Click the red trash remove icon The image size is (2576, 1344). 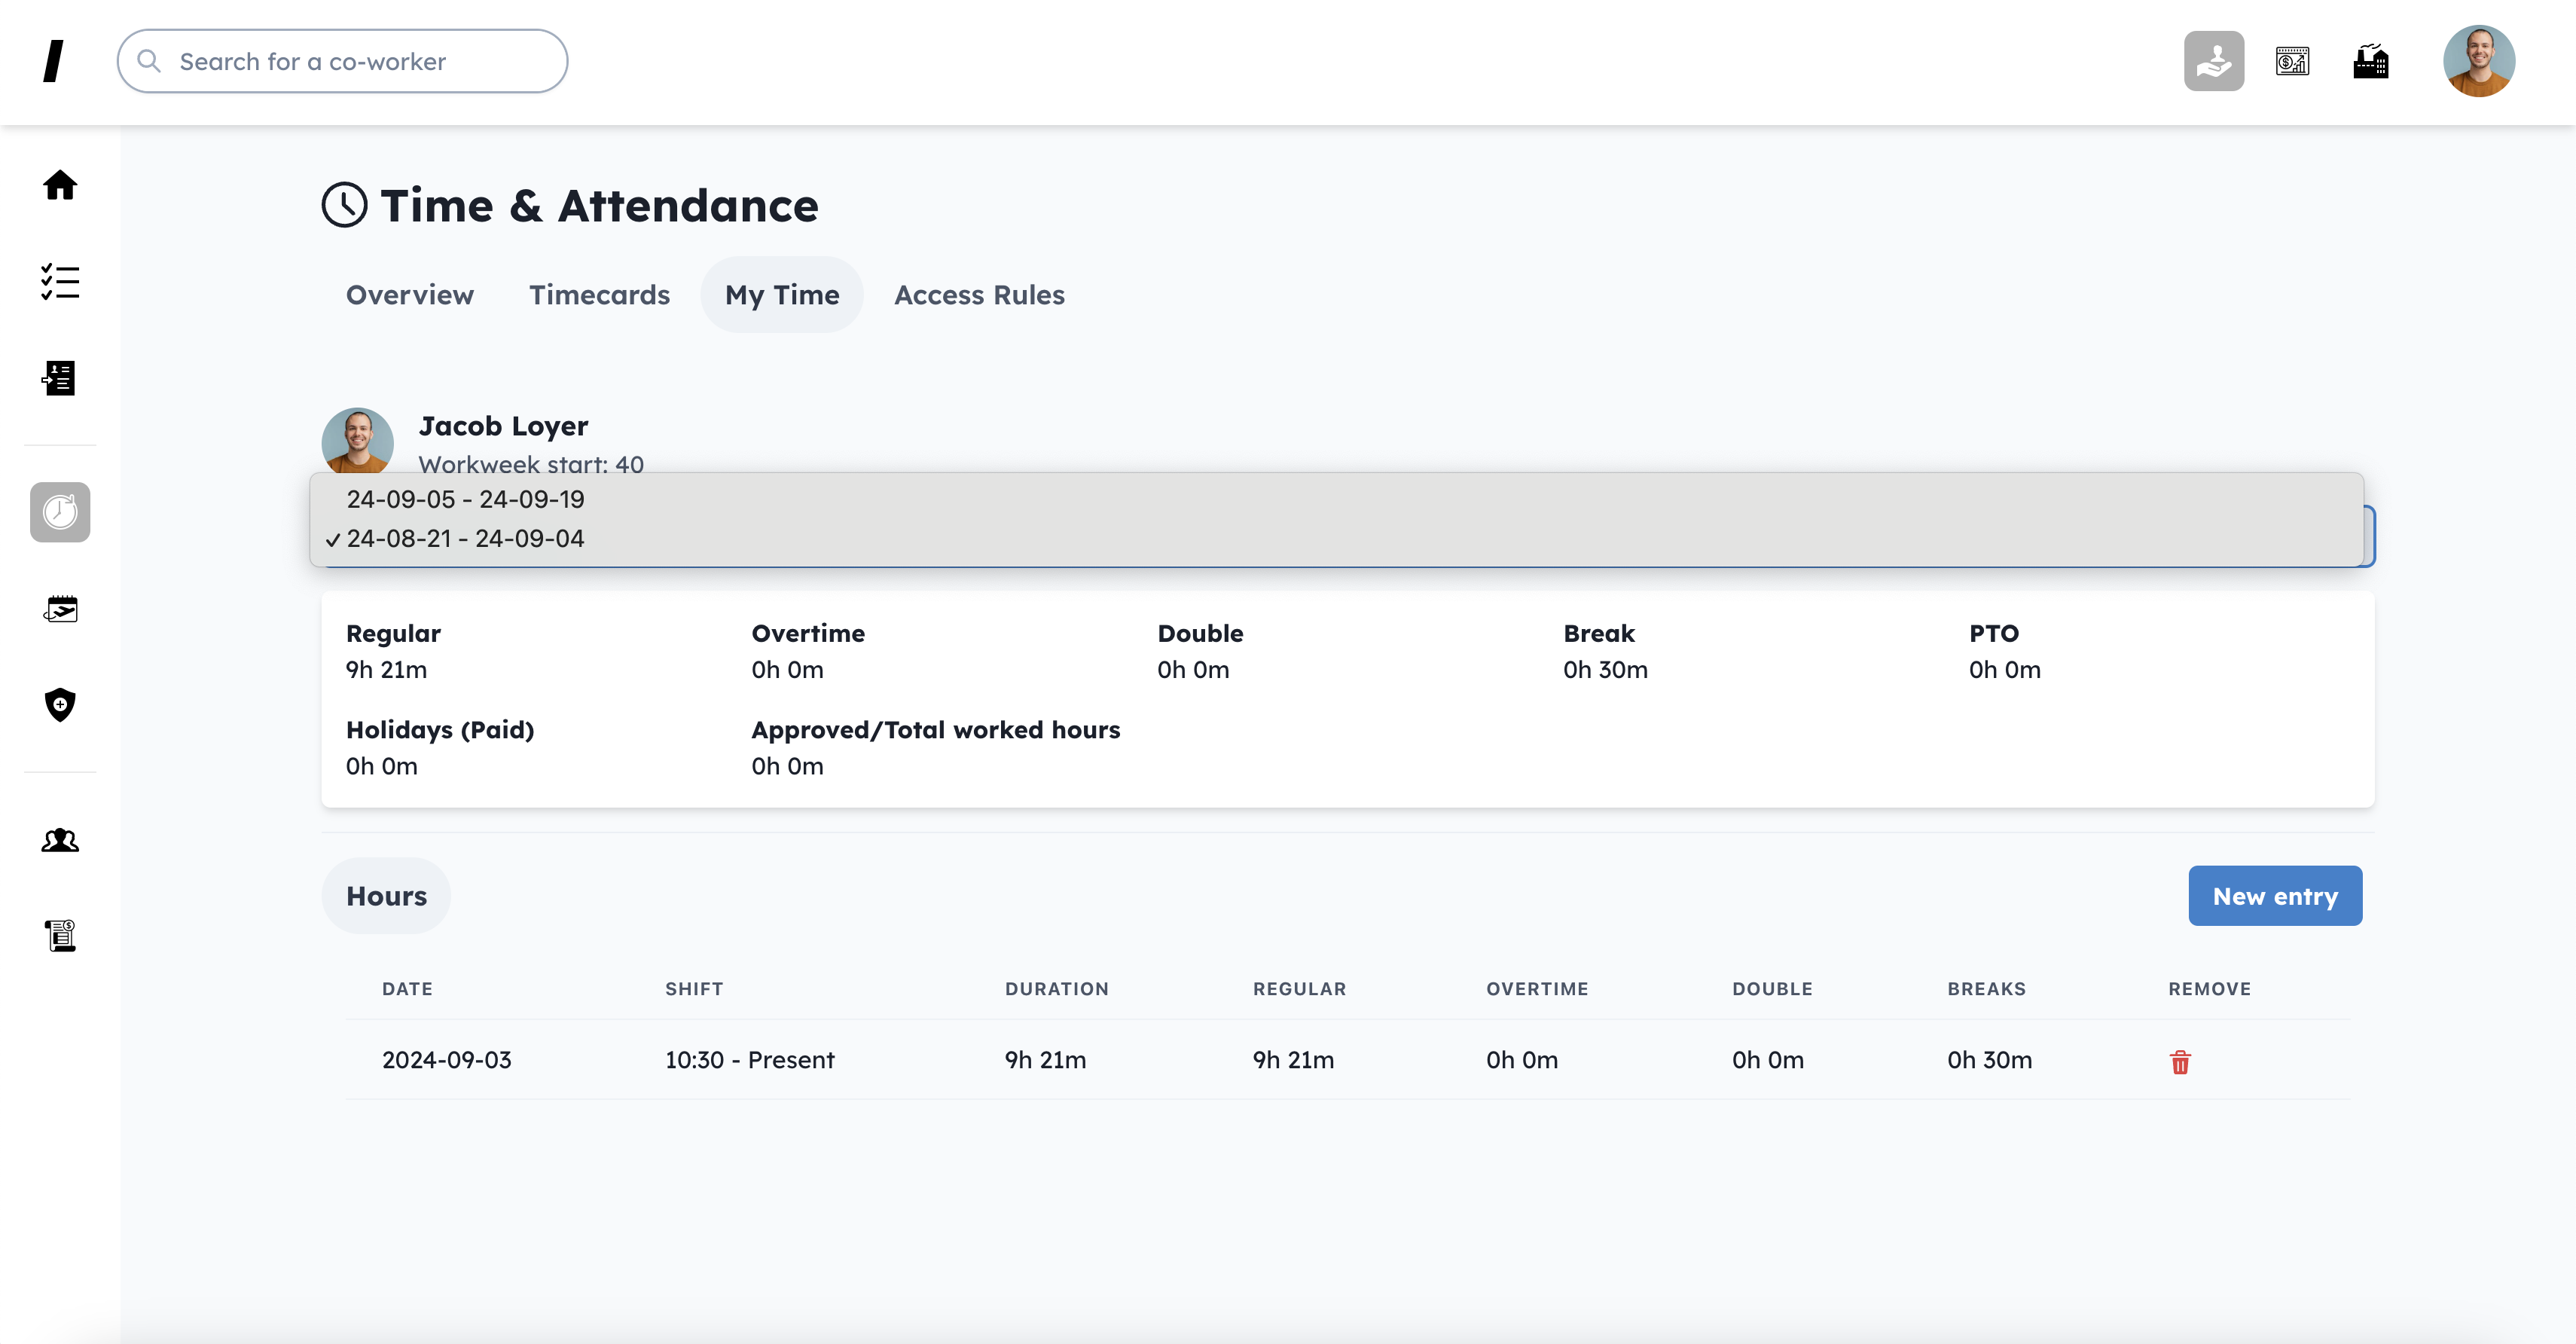click(2180, 1062)
